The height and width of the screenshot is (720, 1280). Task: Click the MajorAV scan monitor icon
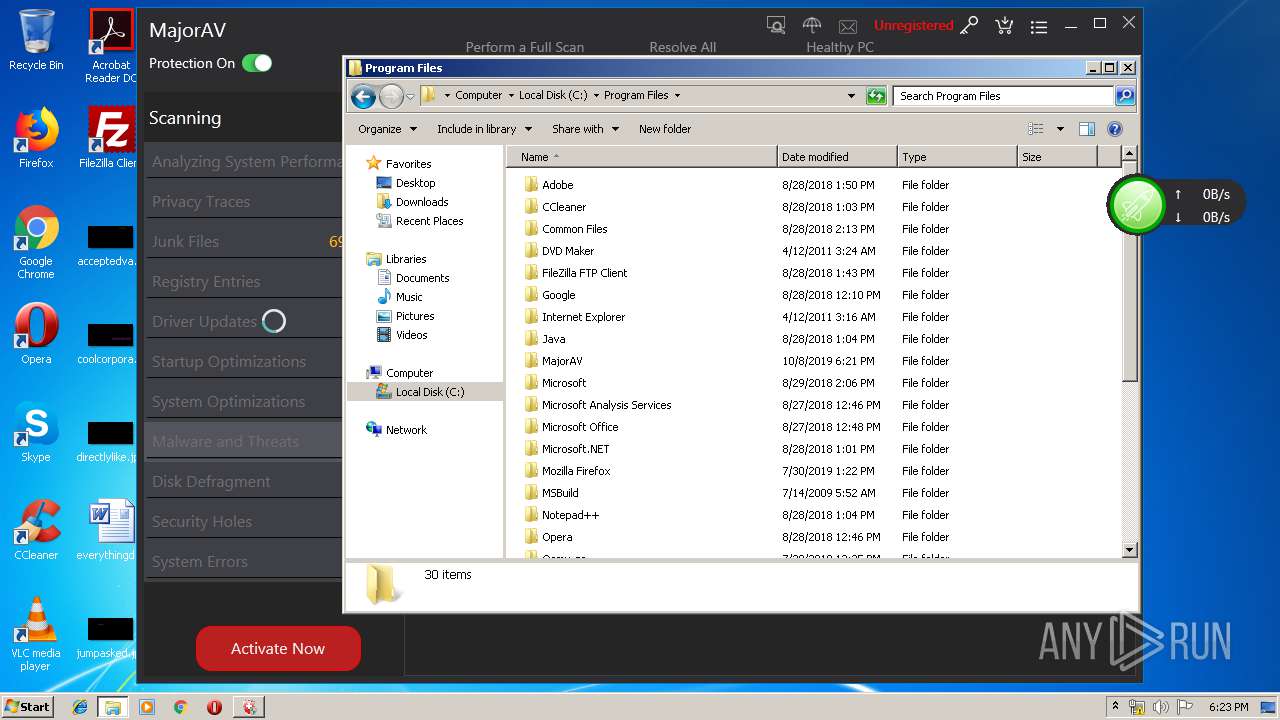click(x=776, y=25)
